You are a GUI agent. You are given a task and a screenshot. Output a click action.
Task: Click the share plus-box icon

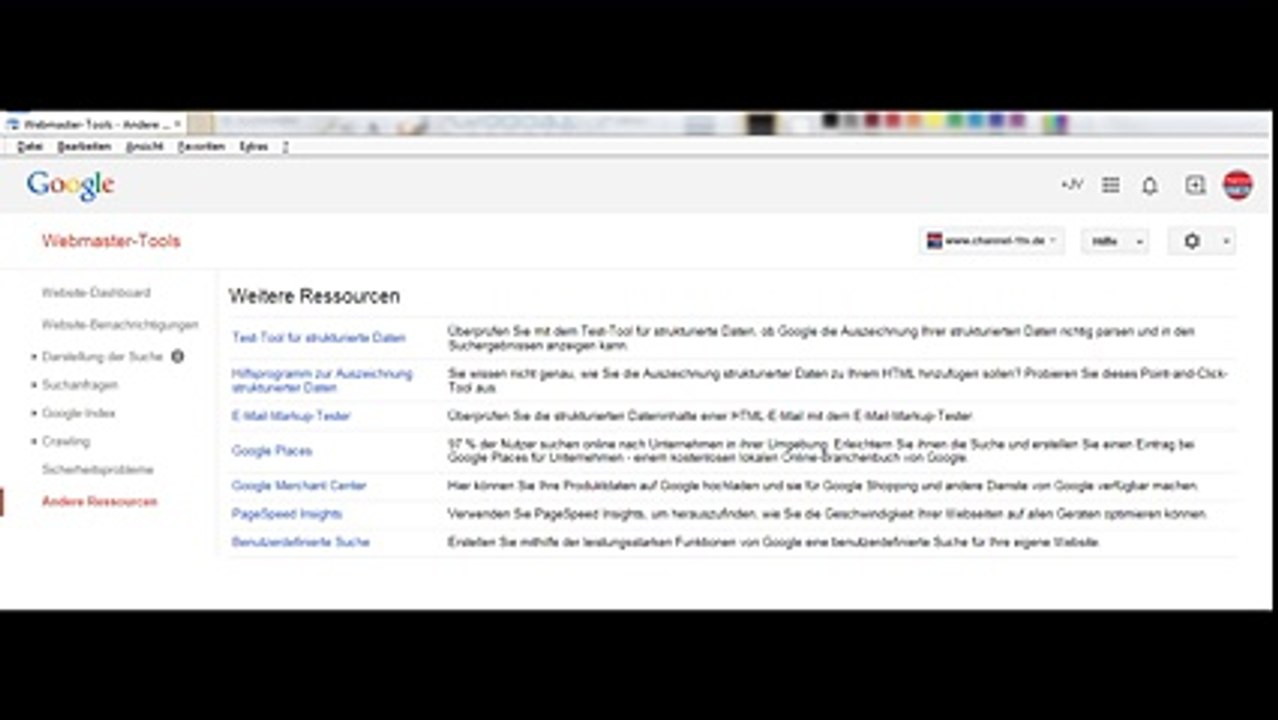pos(1195,185)
